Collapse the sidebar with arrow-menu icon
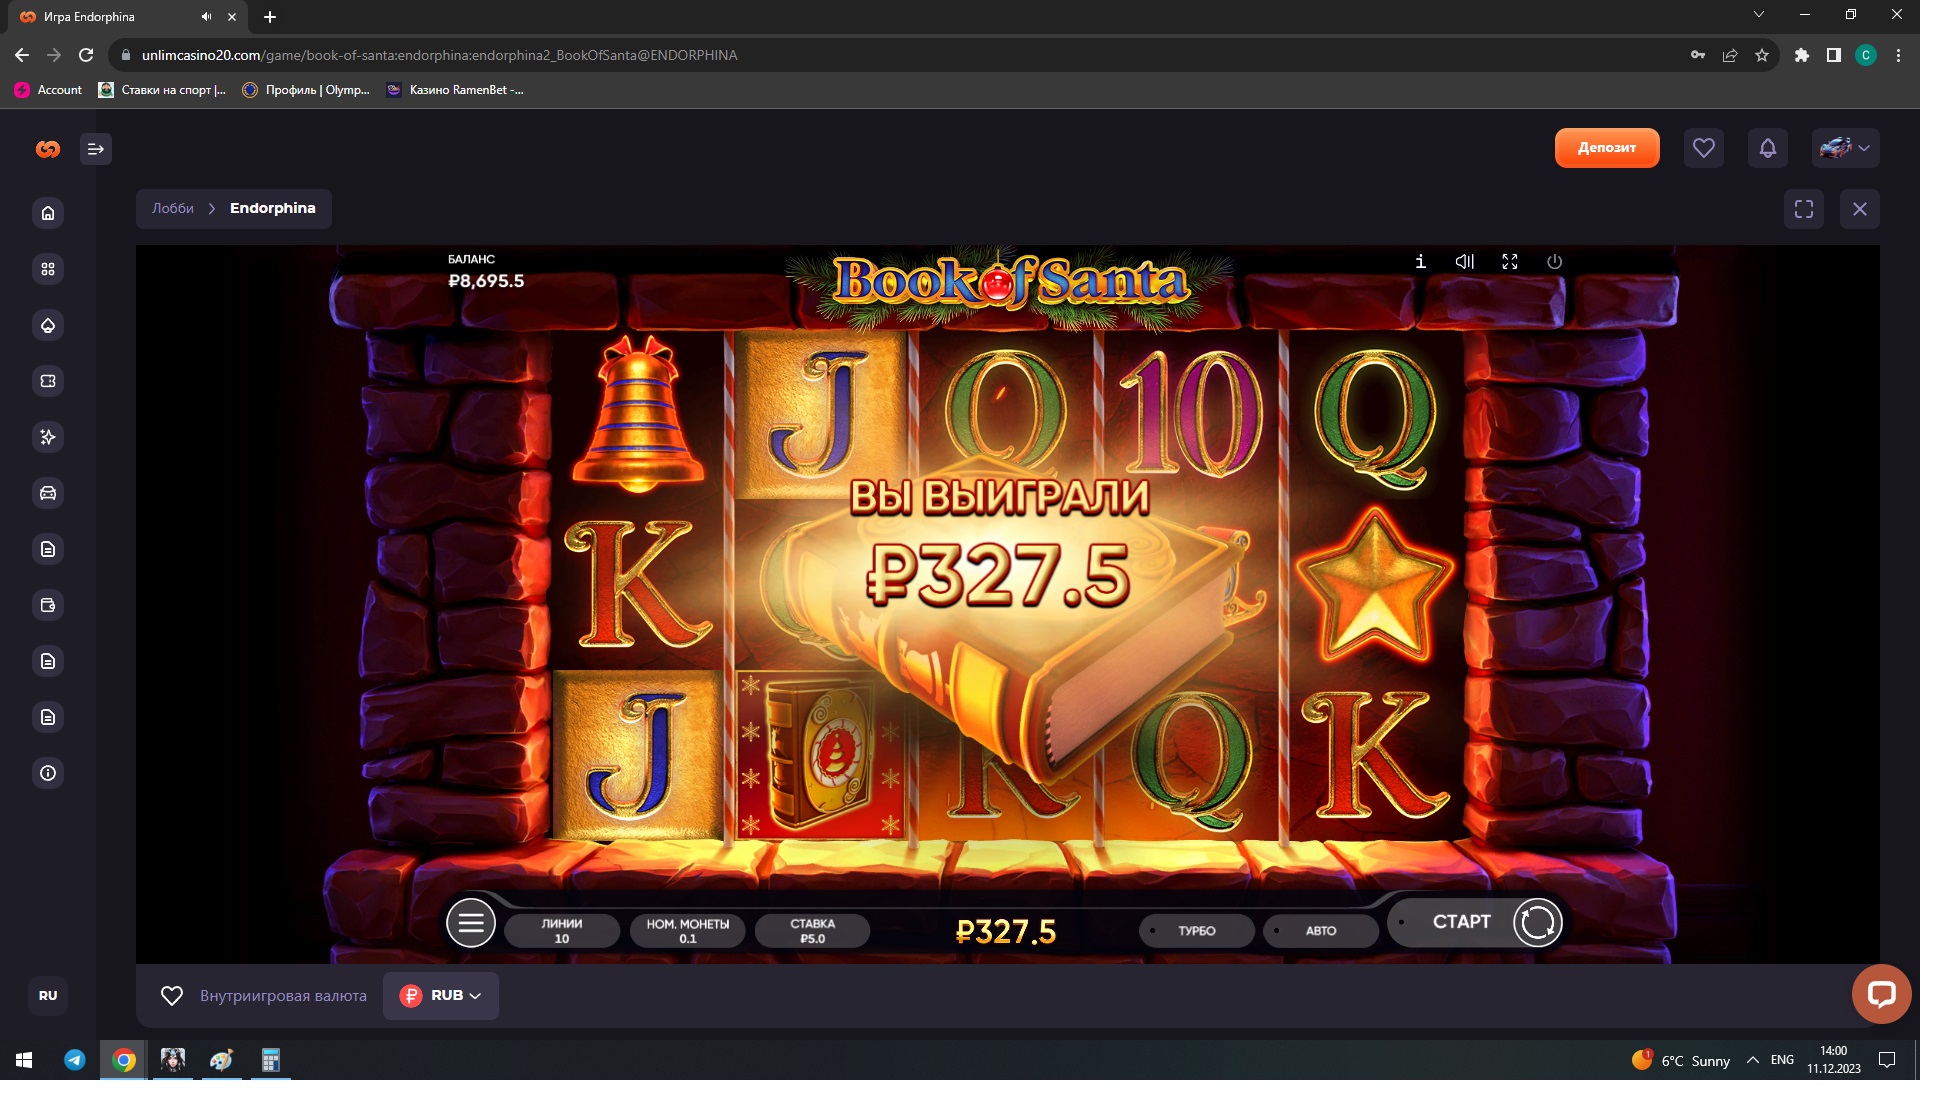Screen dimensions: 1940x1098 coord(96,149)
